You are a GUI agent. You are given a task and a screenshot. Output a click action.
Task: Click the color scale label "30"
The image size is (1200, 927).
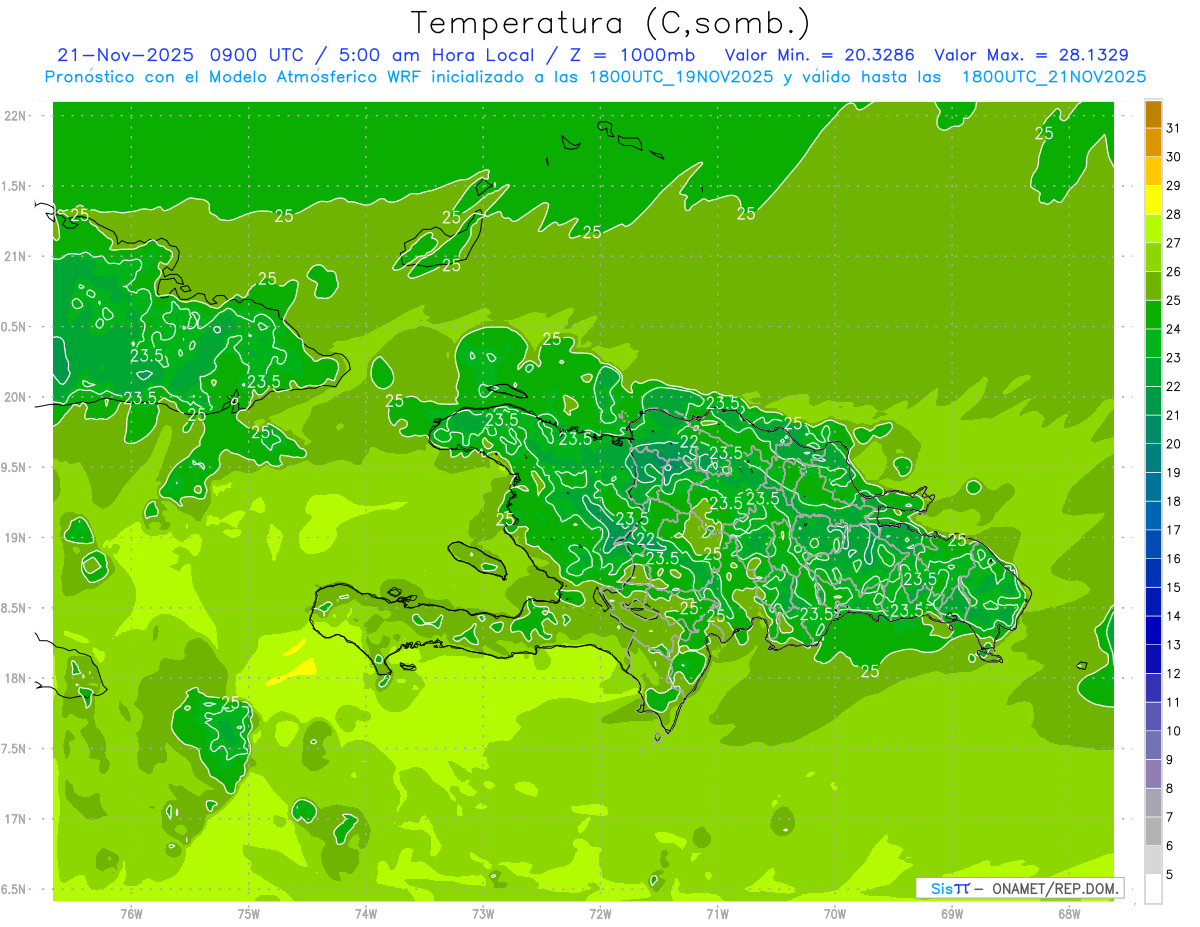coord(1174,157)
